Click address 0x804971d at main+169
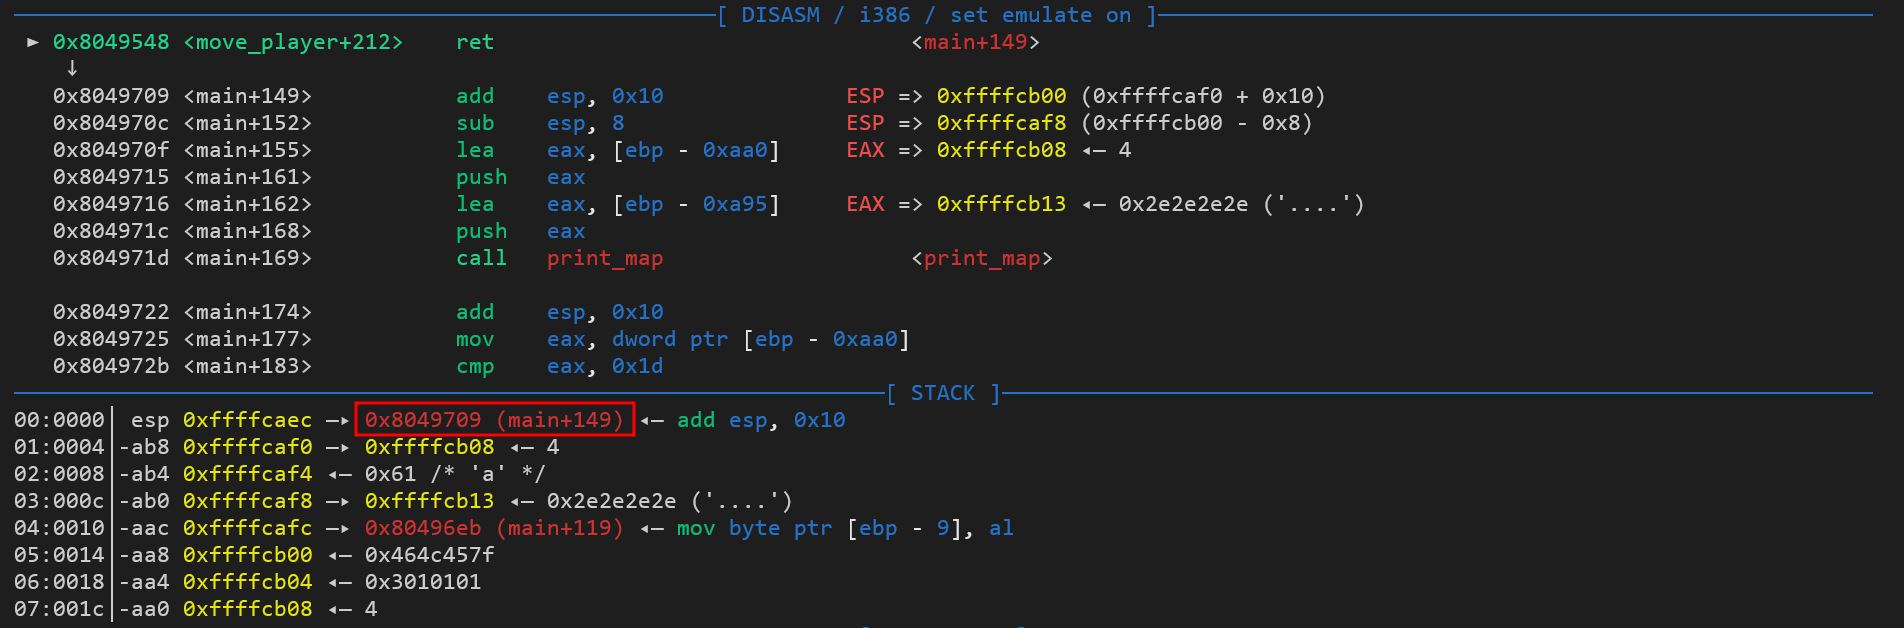This screenshot has height=628, width=1904. tap(111, 258)
